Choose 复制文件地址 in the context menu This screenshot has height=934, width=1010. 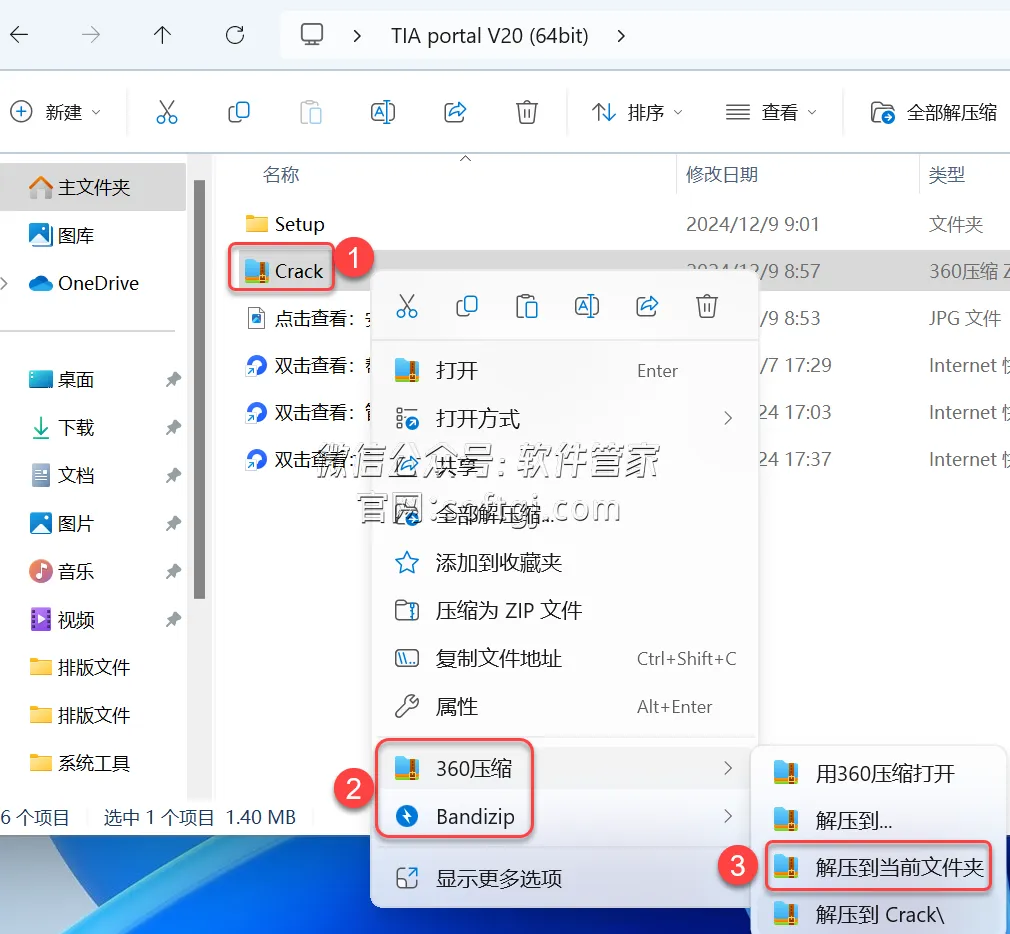[x=564, y=658]
